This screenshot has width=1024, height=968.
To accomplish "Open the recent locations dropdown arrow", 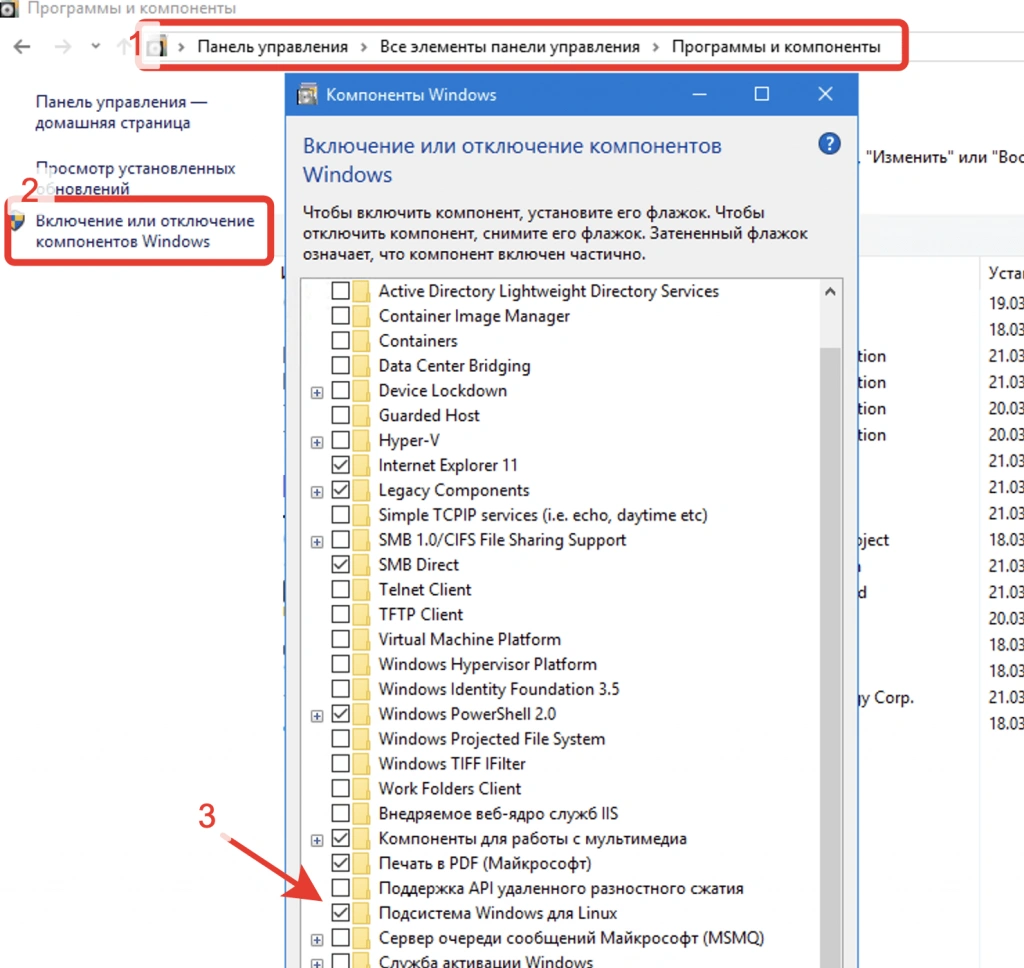I will [96, 46].
